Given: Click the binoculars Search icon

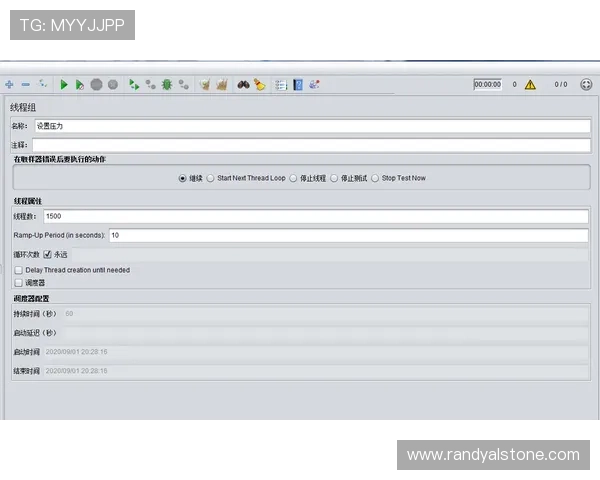Looking at the screenshot, I should point(242,85).
